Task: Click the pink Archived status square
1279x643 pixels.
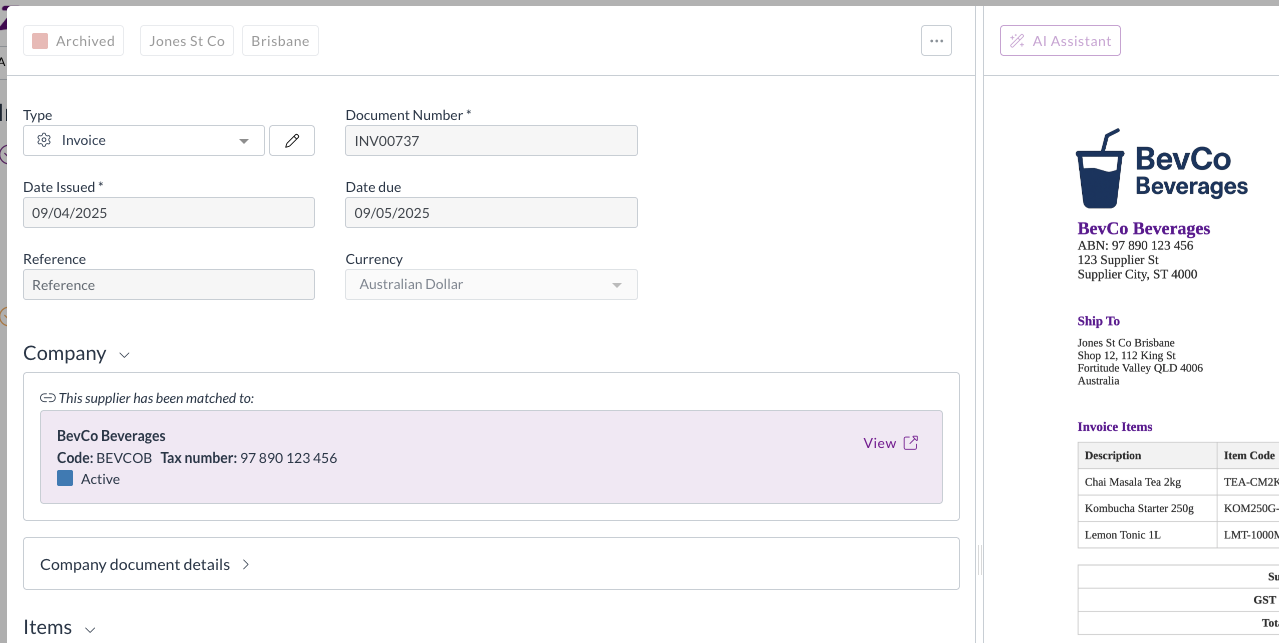Action: tap(40, 41)
